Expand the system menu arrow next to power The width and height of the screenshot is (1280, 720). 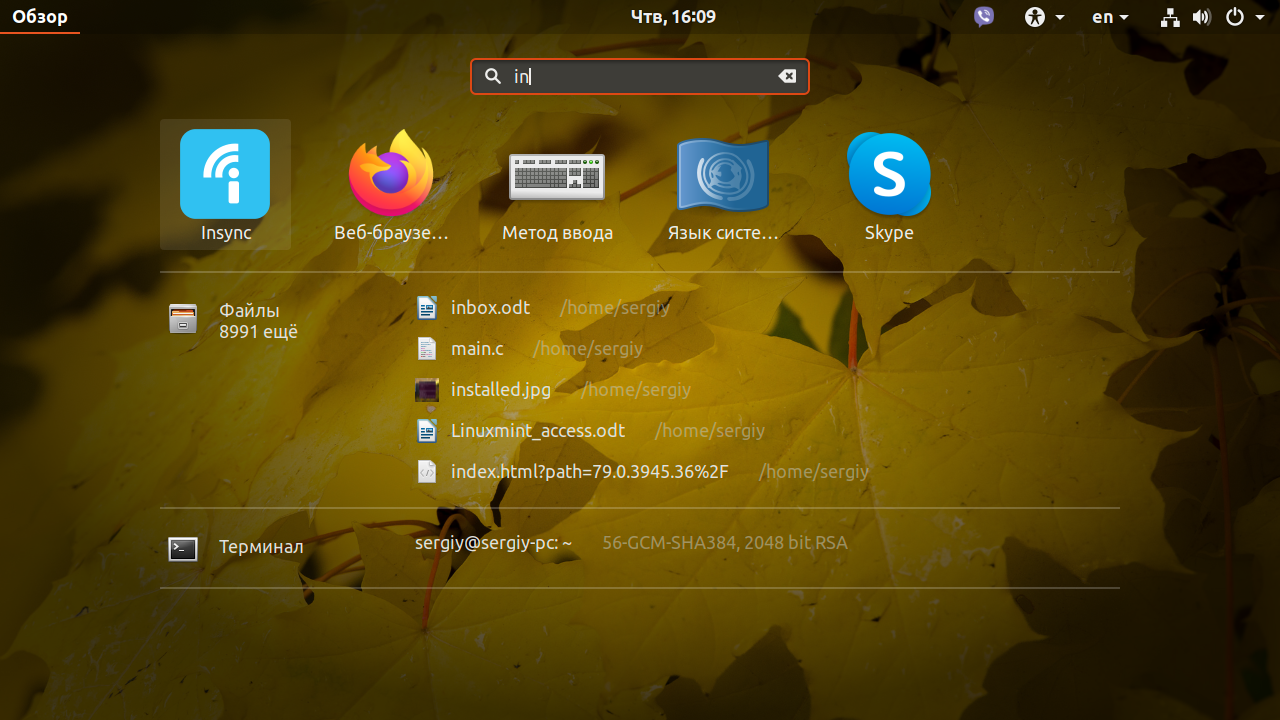tap(1260, 17)
